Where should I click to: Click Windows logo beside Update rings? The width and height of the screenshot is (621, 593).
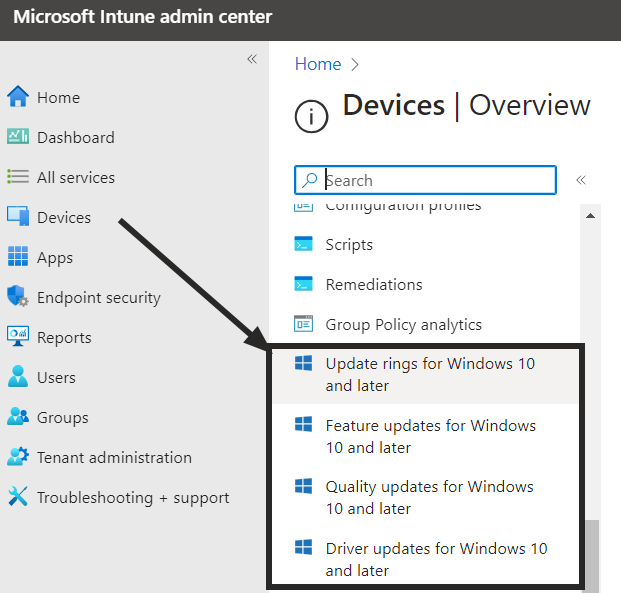pos(303,363)
